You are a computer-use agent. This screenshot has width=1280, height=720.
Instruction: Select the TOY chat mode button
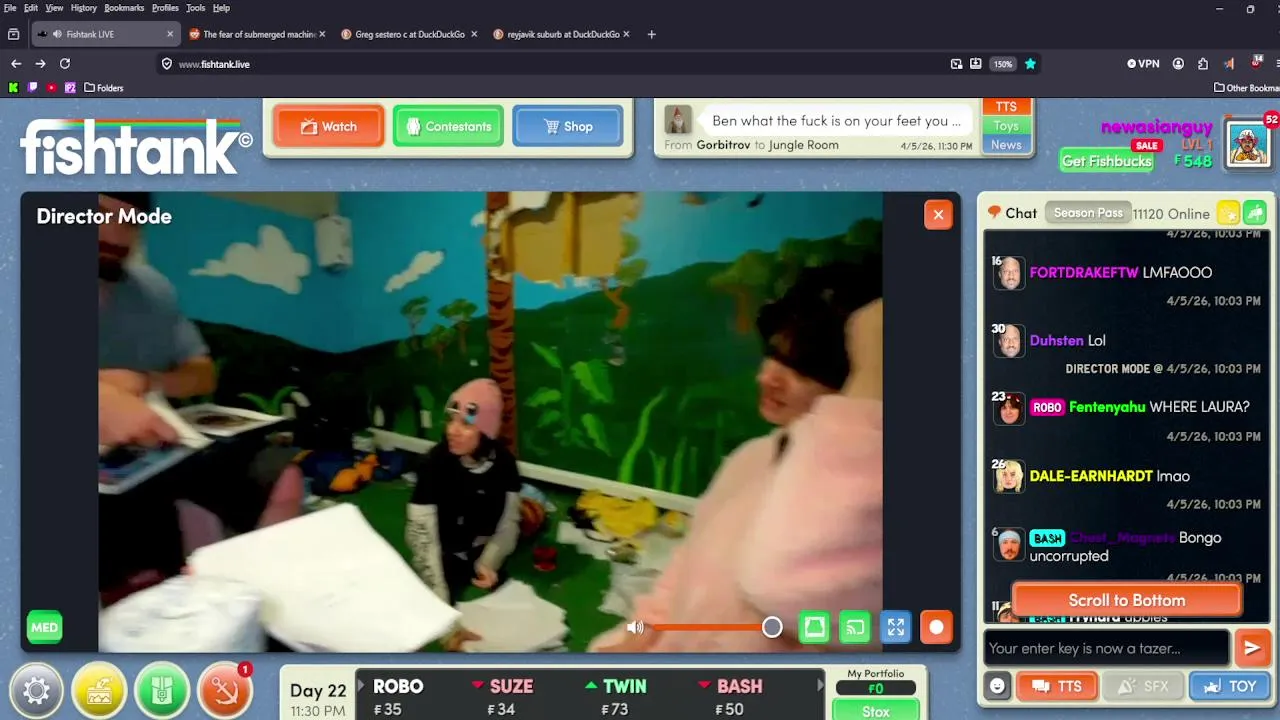(x=1229, y=686)
